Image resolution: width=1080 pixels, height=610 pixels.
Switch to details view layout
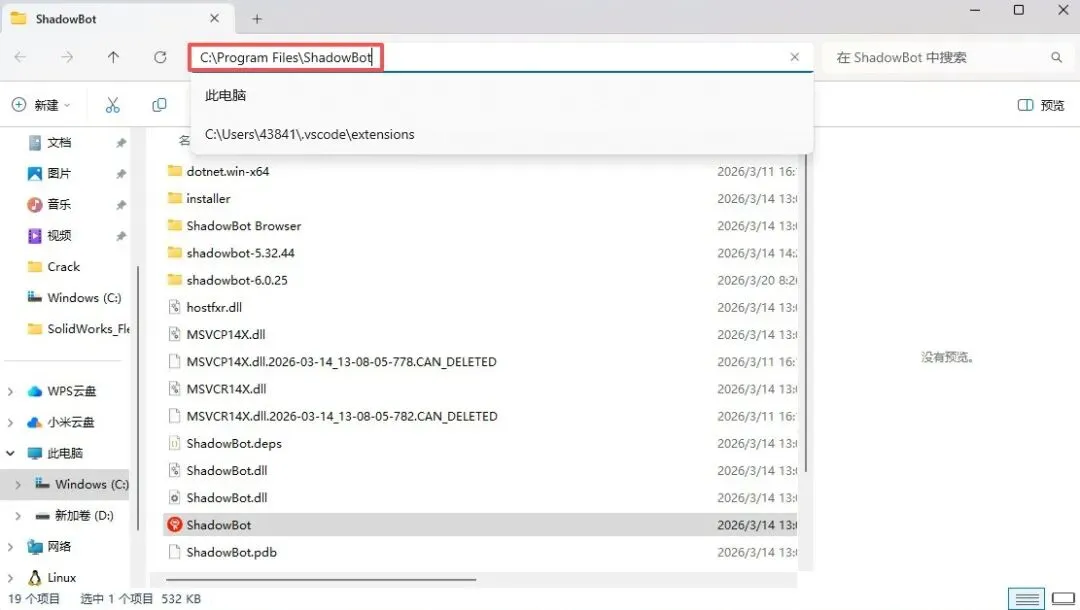pyautogui.click(x=1026, y=599)
